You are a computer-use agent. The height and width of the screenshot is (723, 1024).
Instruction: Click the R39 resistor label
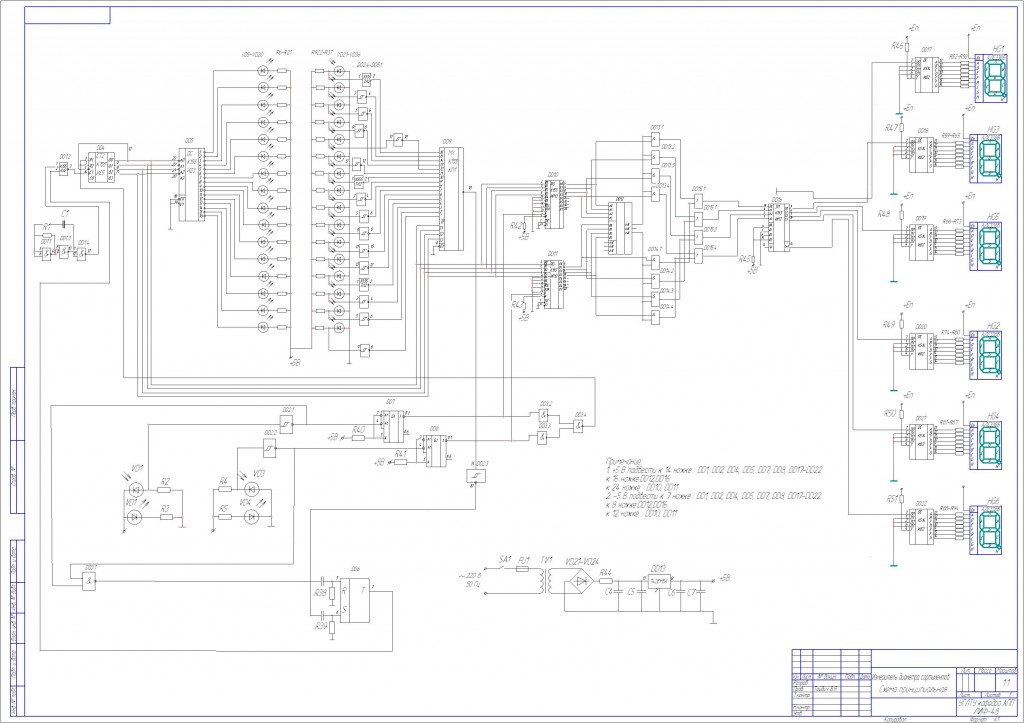pyautogui.click(x=321, y=626)
